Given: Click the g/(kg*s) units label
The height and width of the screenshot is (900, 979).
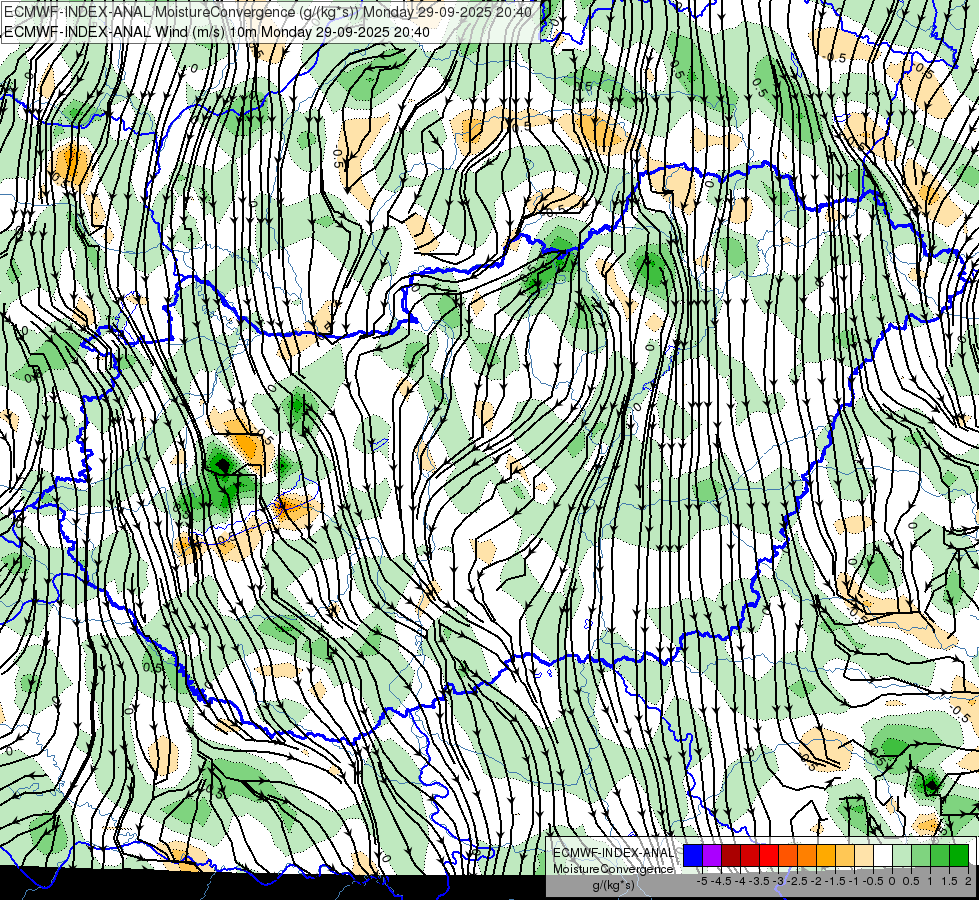Looking at the screenshot, I should point(614,886).
